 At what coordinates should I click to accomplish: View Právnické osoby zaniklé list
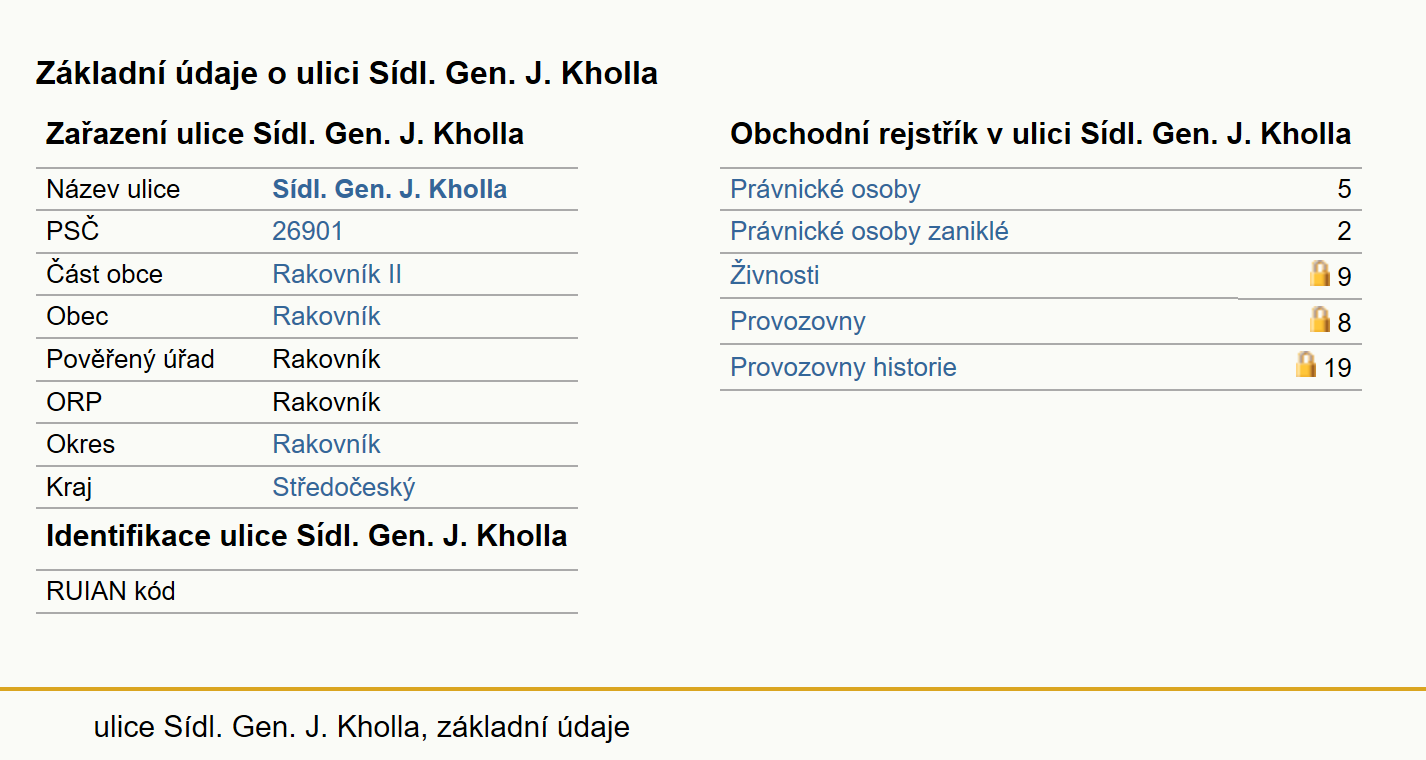(x=869, y=232)
